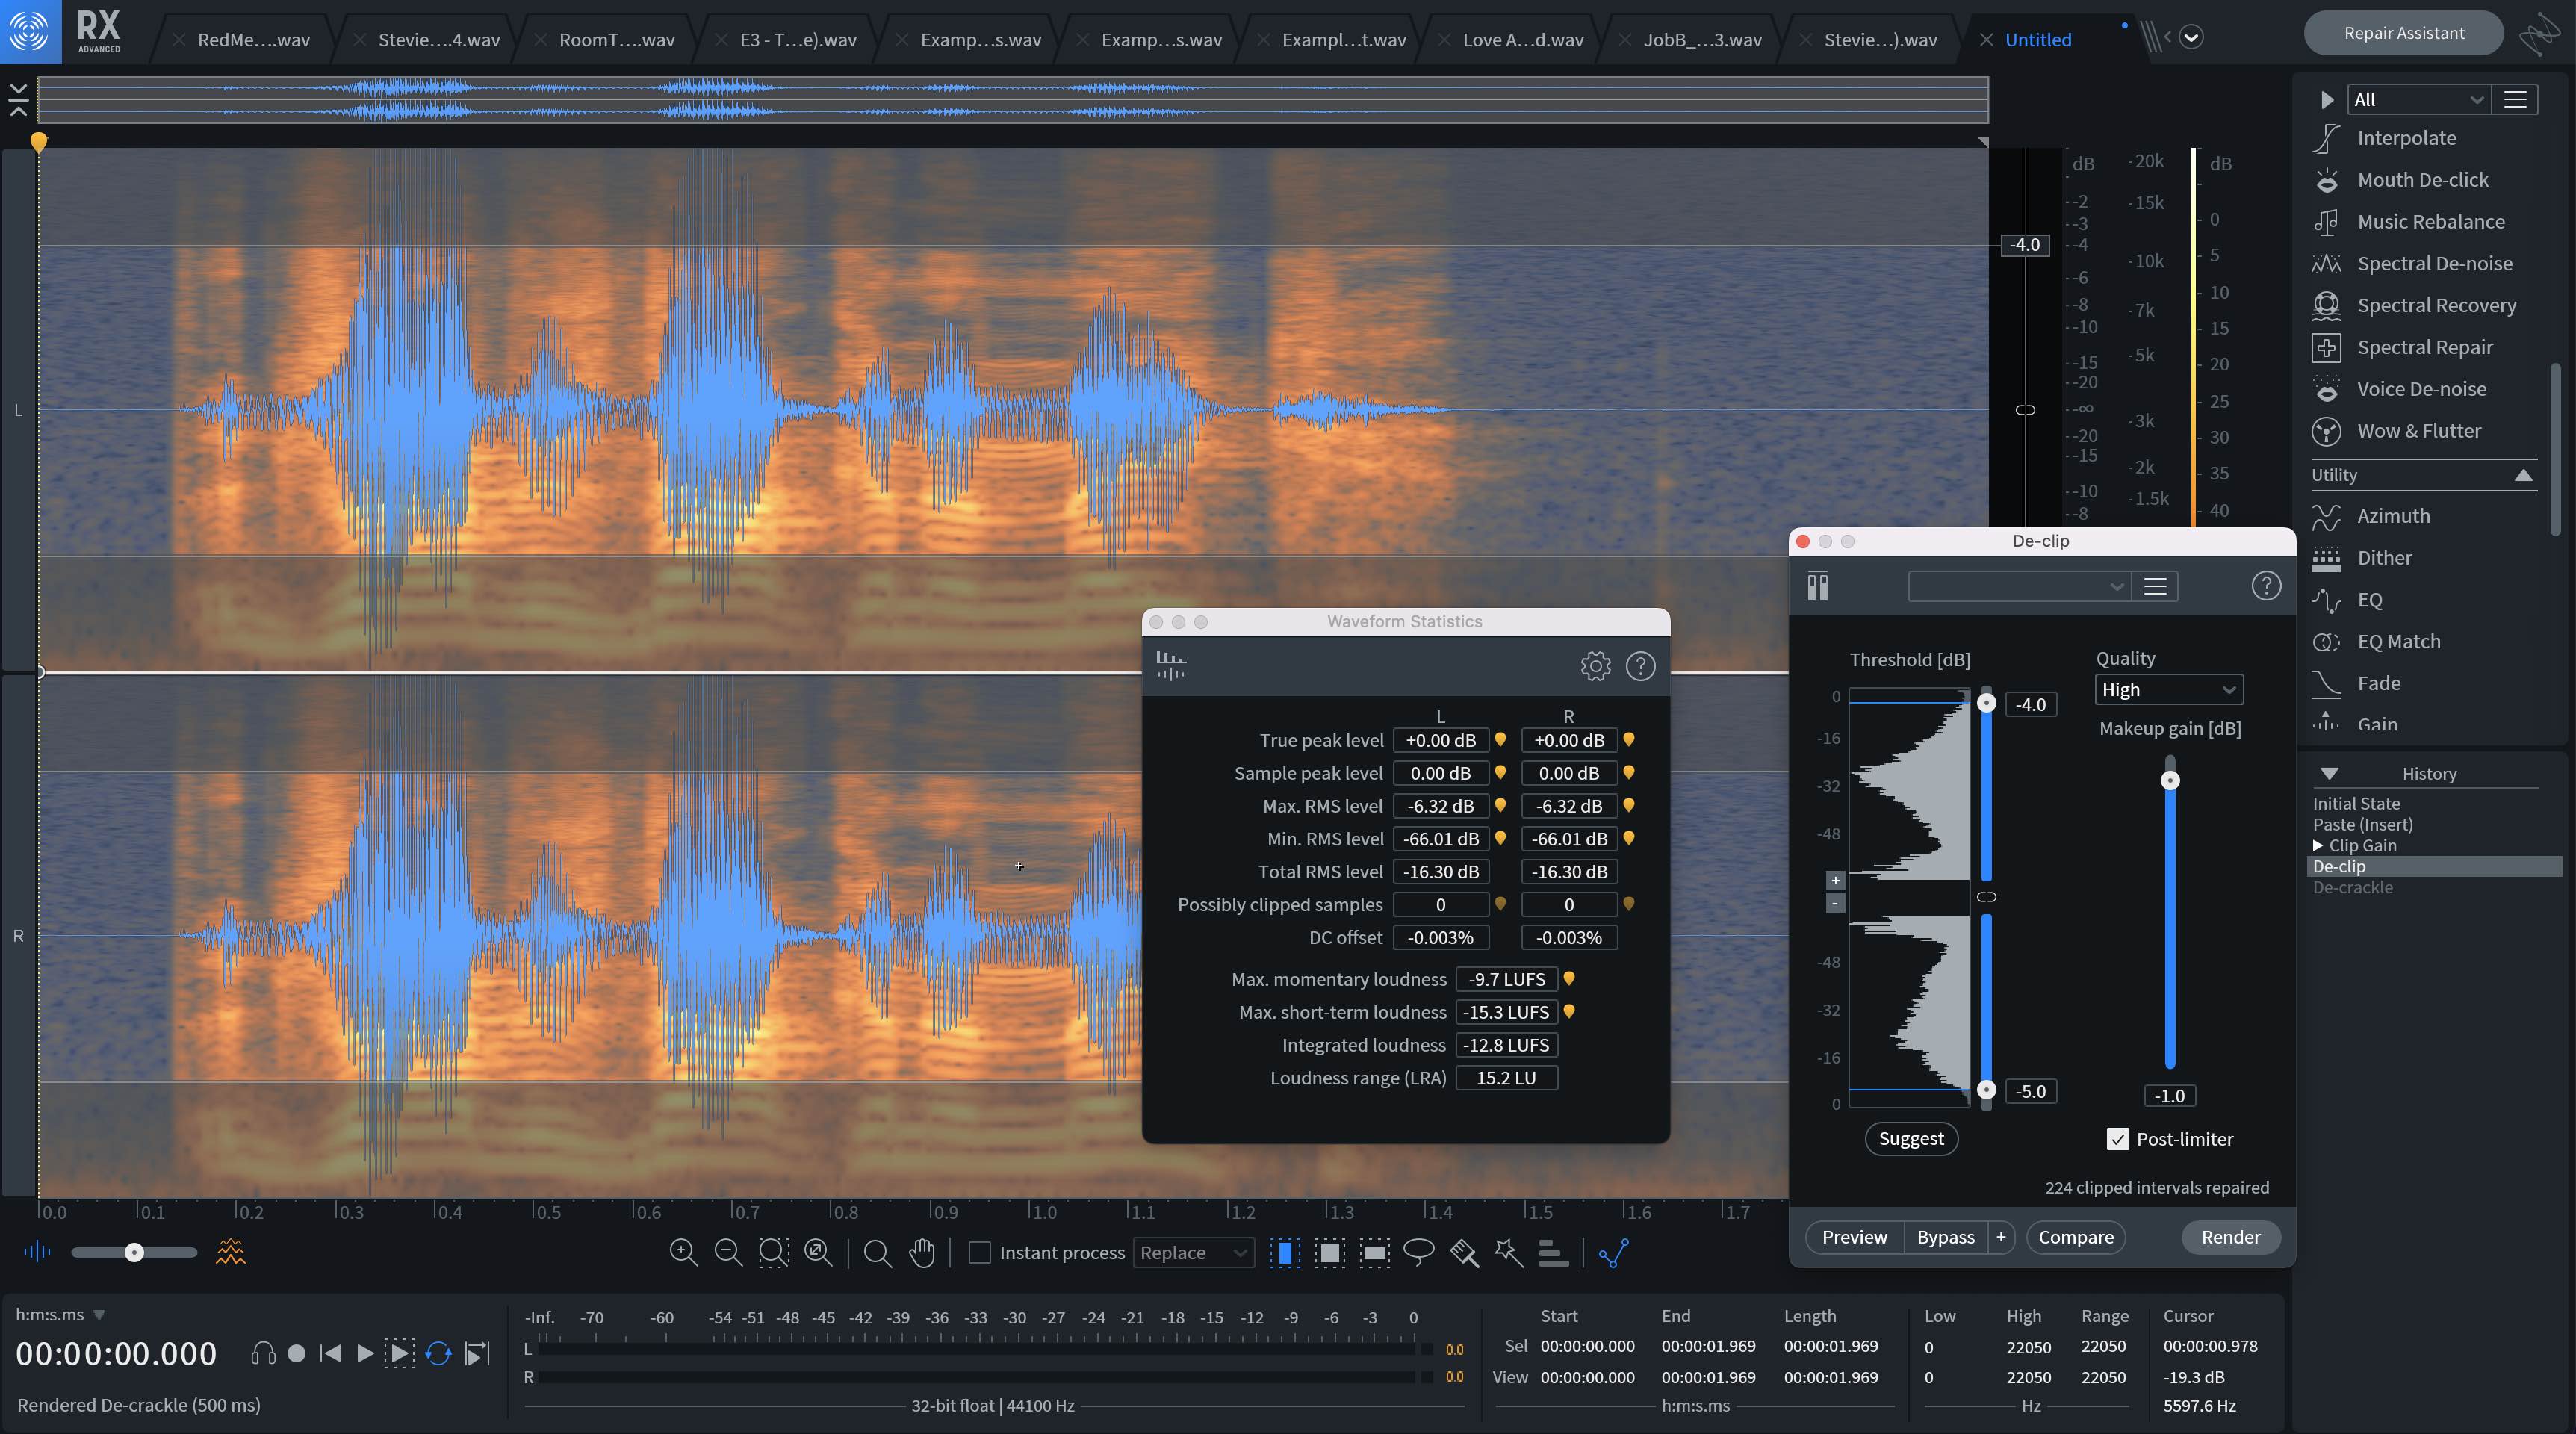Select the Zoom tool magnifier

click(x=877, y=1253)
